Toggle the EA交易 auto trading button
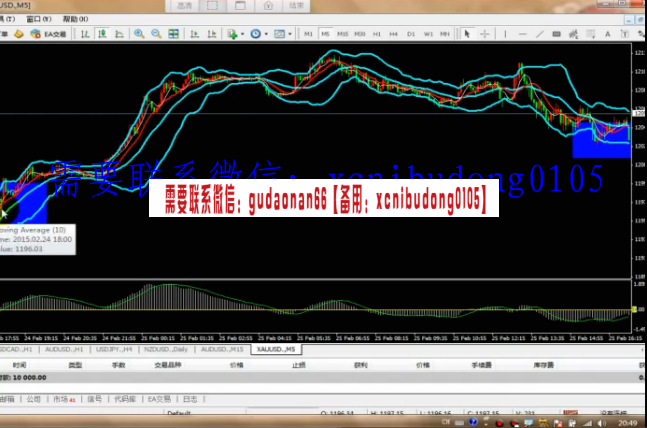The image size is (647, 428). click(43, 34)
